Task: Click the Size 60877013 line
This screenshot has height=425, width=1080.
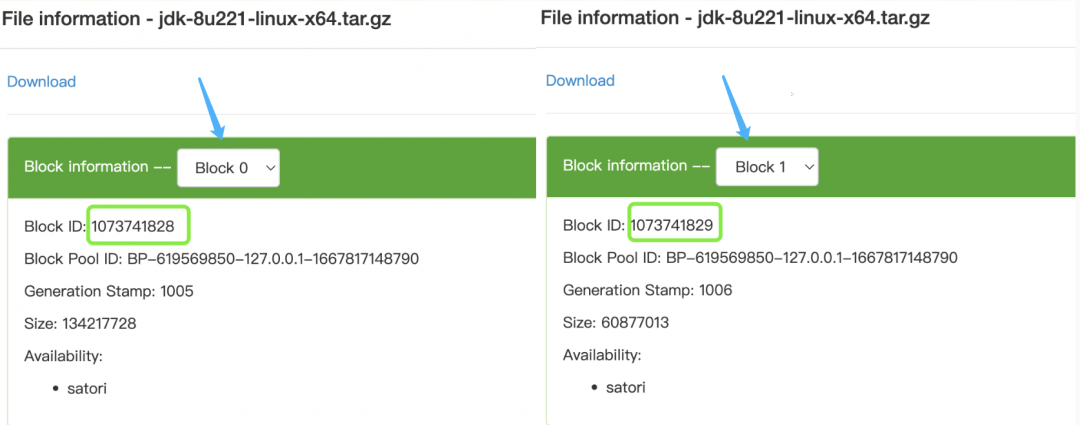Action: point(616,323)
